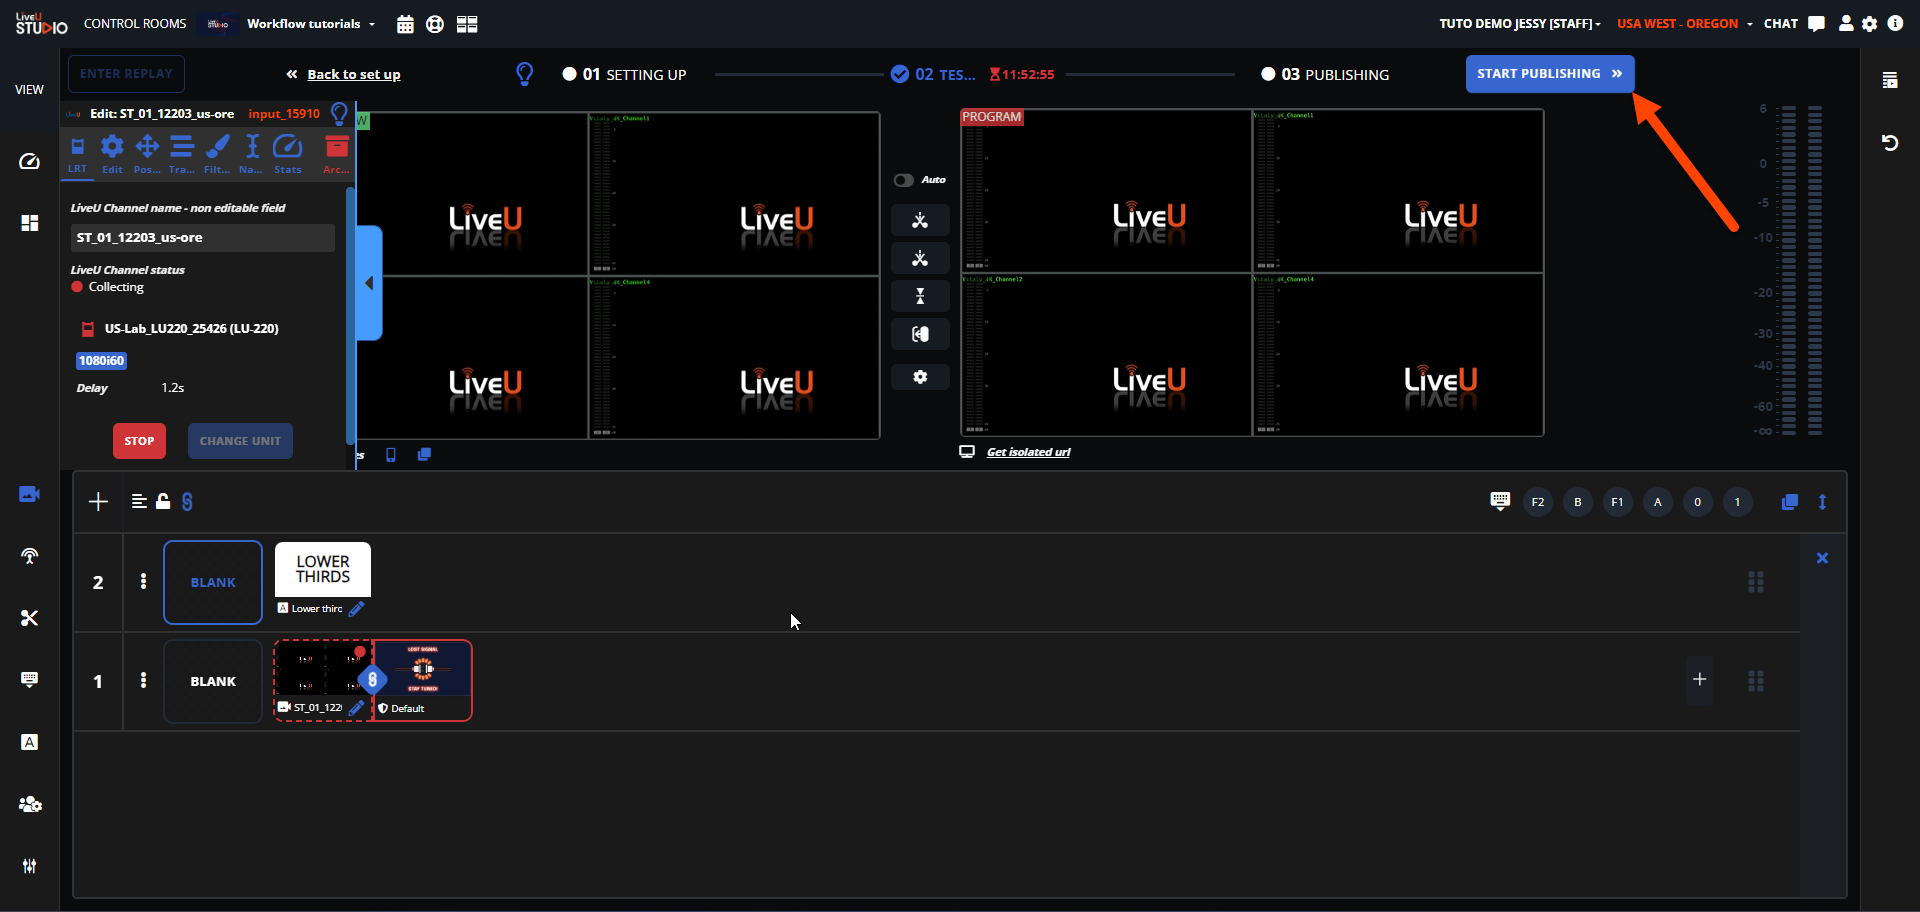Open the USA WEST - OREGON region dropdown
Screen dimensions: 1920x912
[x=1685, y=24]
